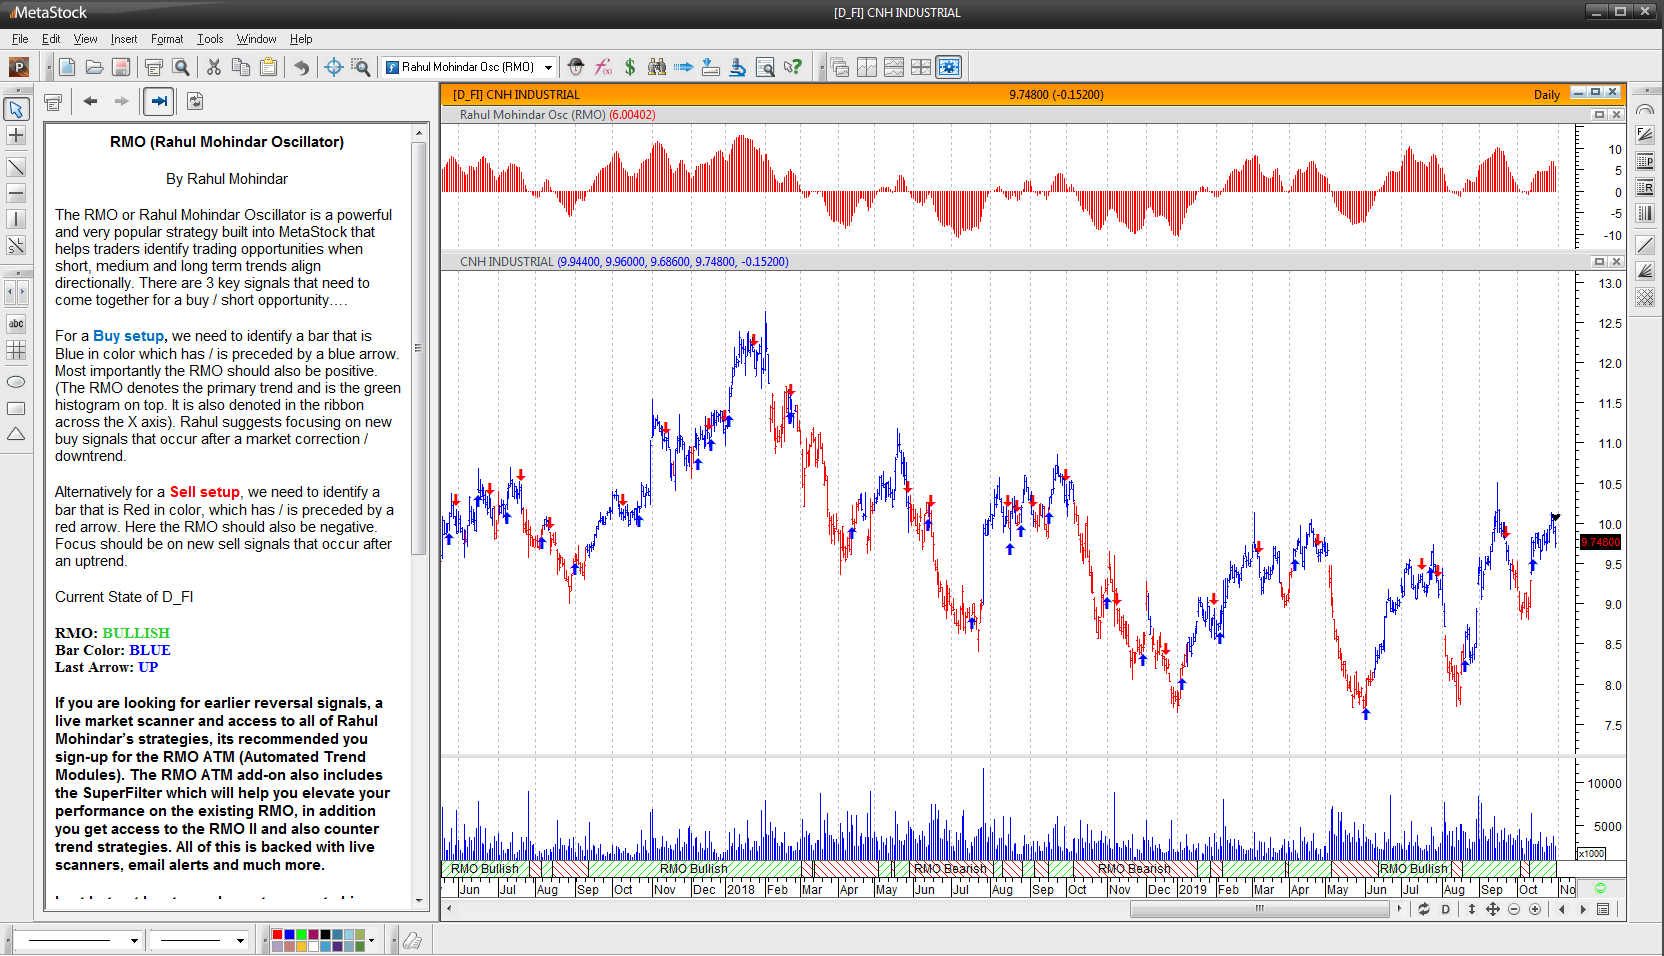Screen dimensions: 1664x956
Task: Switch periodicity with the D button
Action: click(1446, 909)
